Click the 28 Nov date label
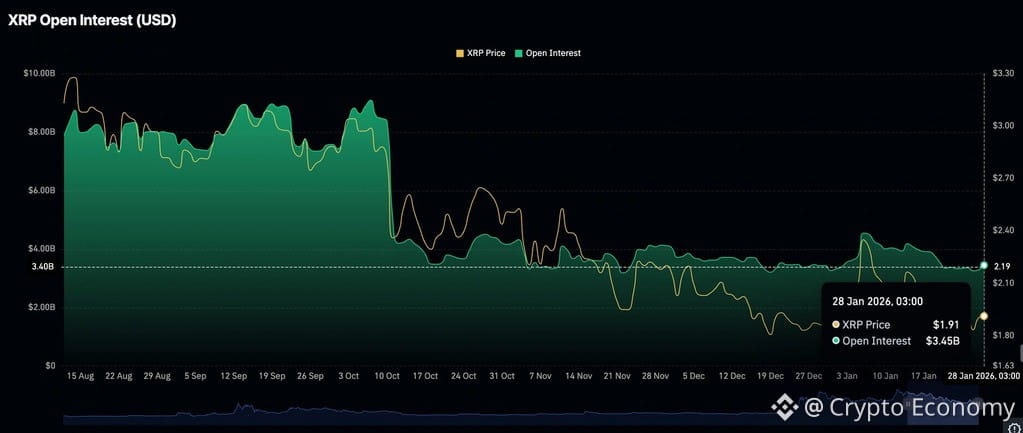 pos(655,377)
